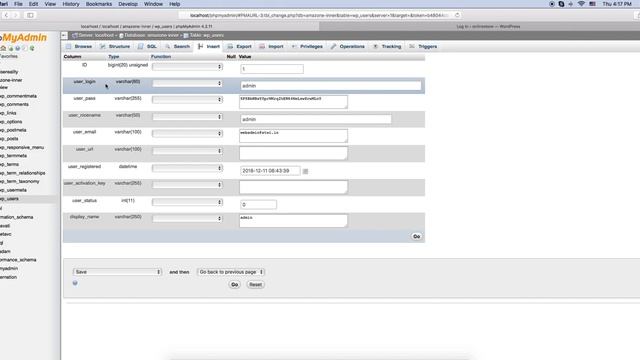This screenshot has width=640, height=360.
Task: Open the History menu
Action: pyautogui.click(x=71, y=4)
